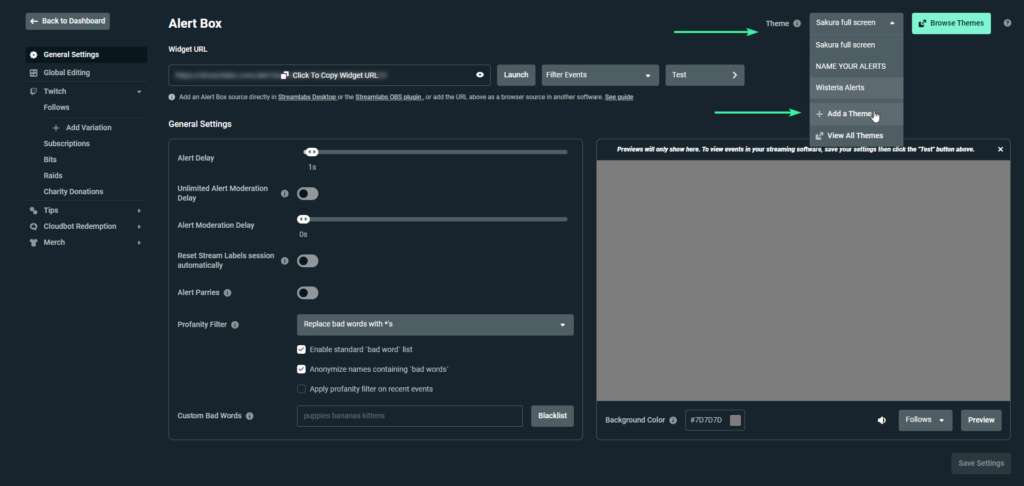Enable the Alert Parries switch
The height and width of the screenshot is (486, 1024).
click(308, 293)
